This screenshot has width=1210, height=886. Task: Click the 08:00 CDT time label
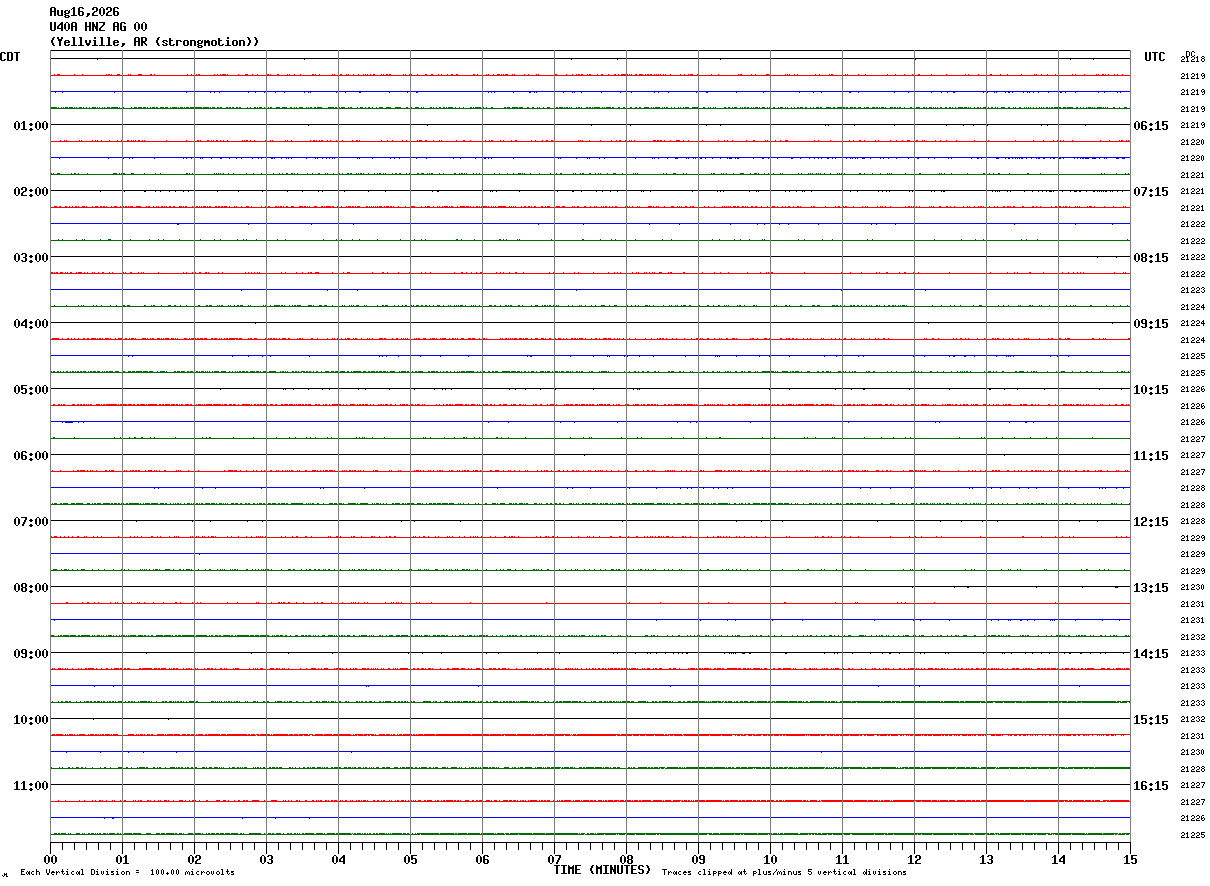click(30, 587)
